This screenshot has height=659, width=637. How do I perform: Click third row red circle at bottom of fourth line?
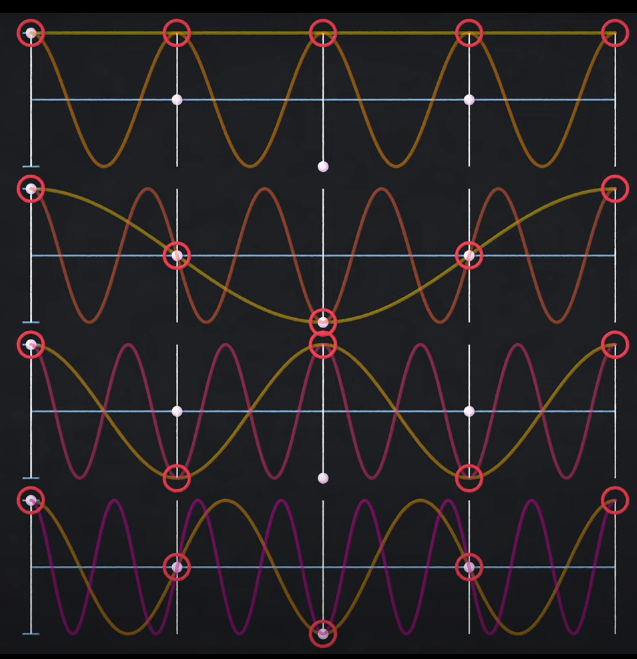click(469, 477)
